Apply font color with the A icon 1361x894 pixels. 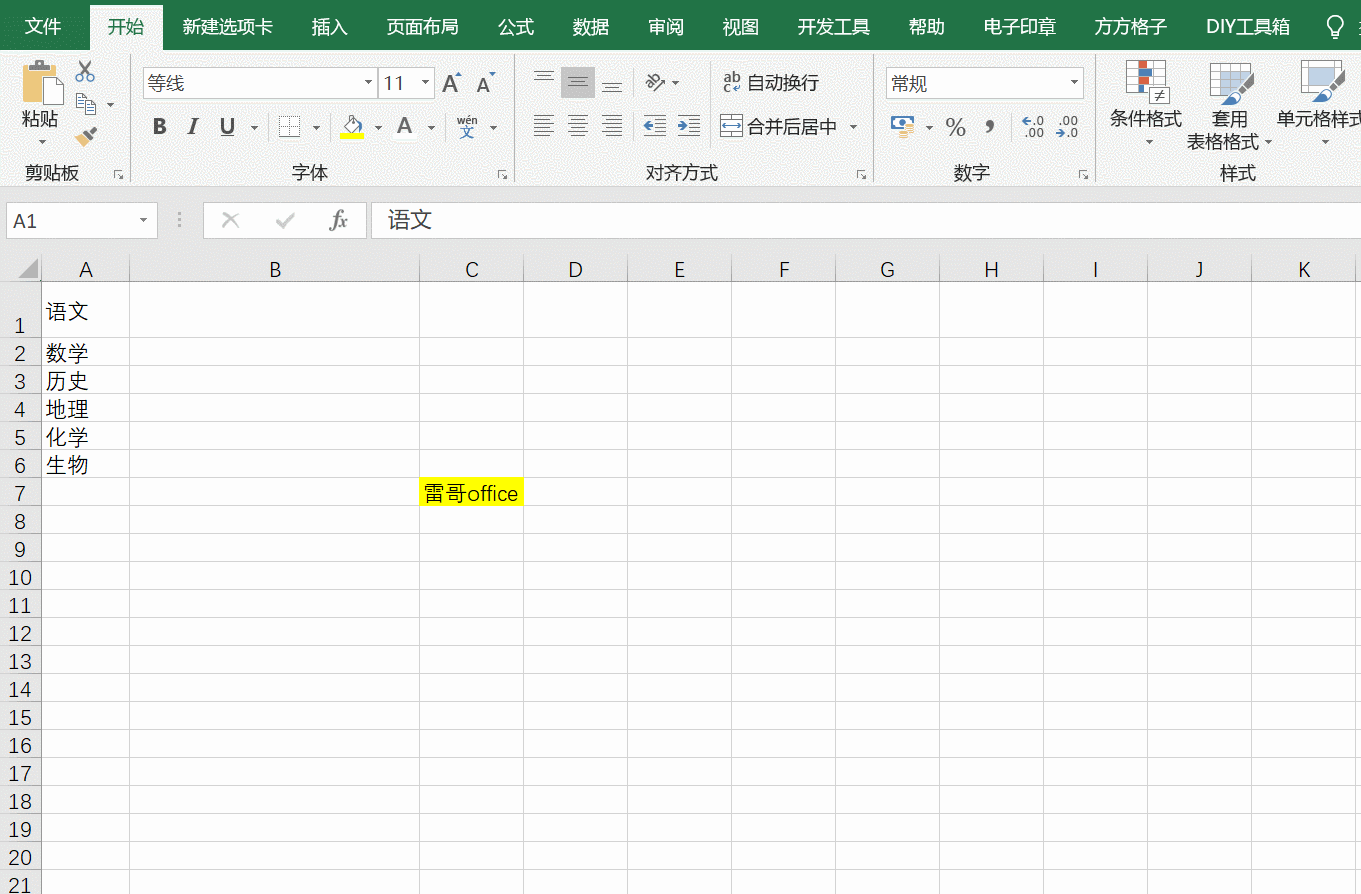pos(405,127)
